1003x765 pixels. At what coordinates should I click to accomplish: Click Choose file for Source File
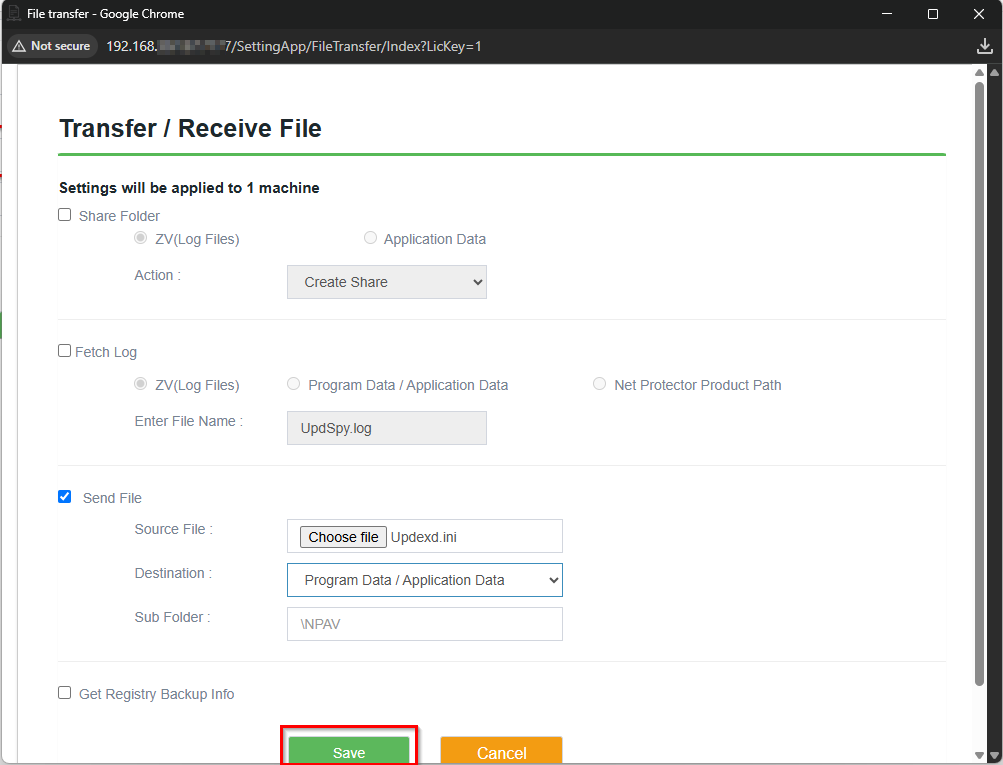[343, 537]
